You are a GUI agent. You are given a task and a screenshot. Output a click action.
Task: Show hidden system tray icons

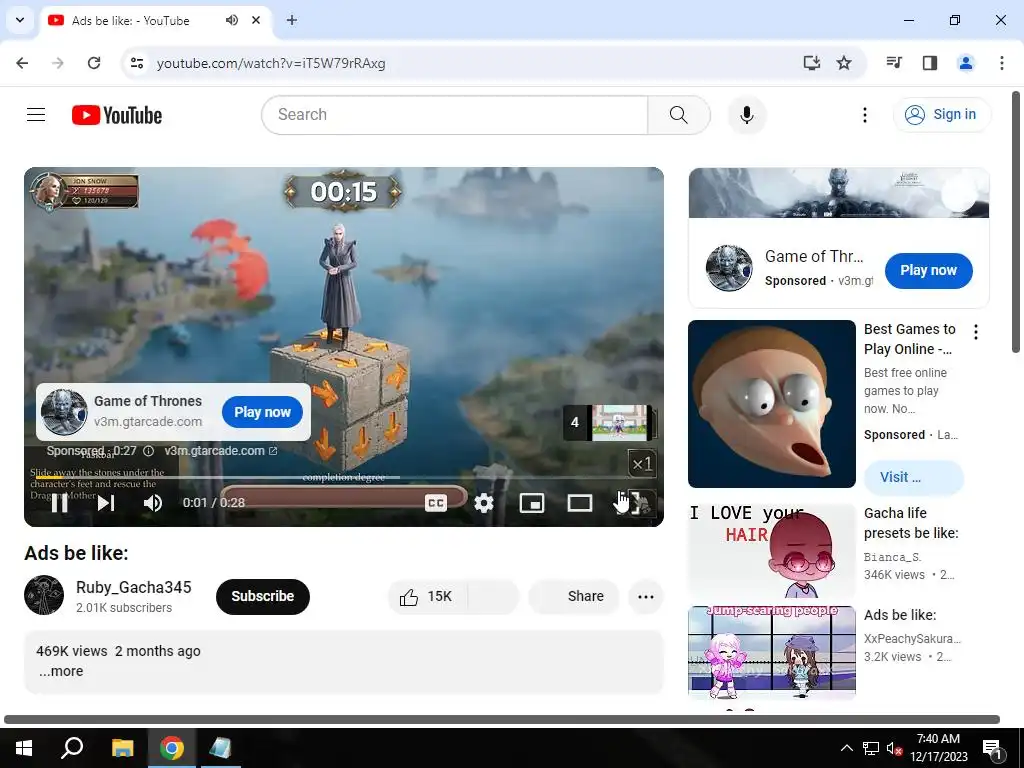click(846, 748)
